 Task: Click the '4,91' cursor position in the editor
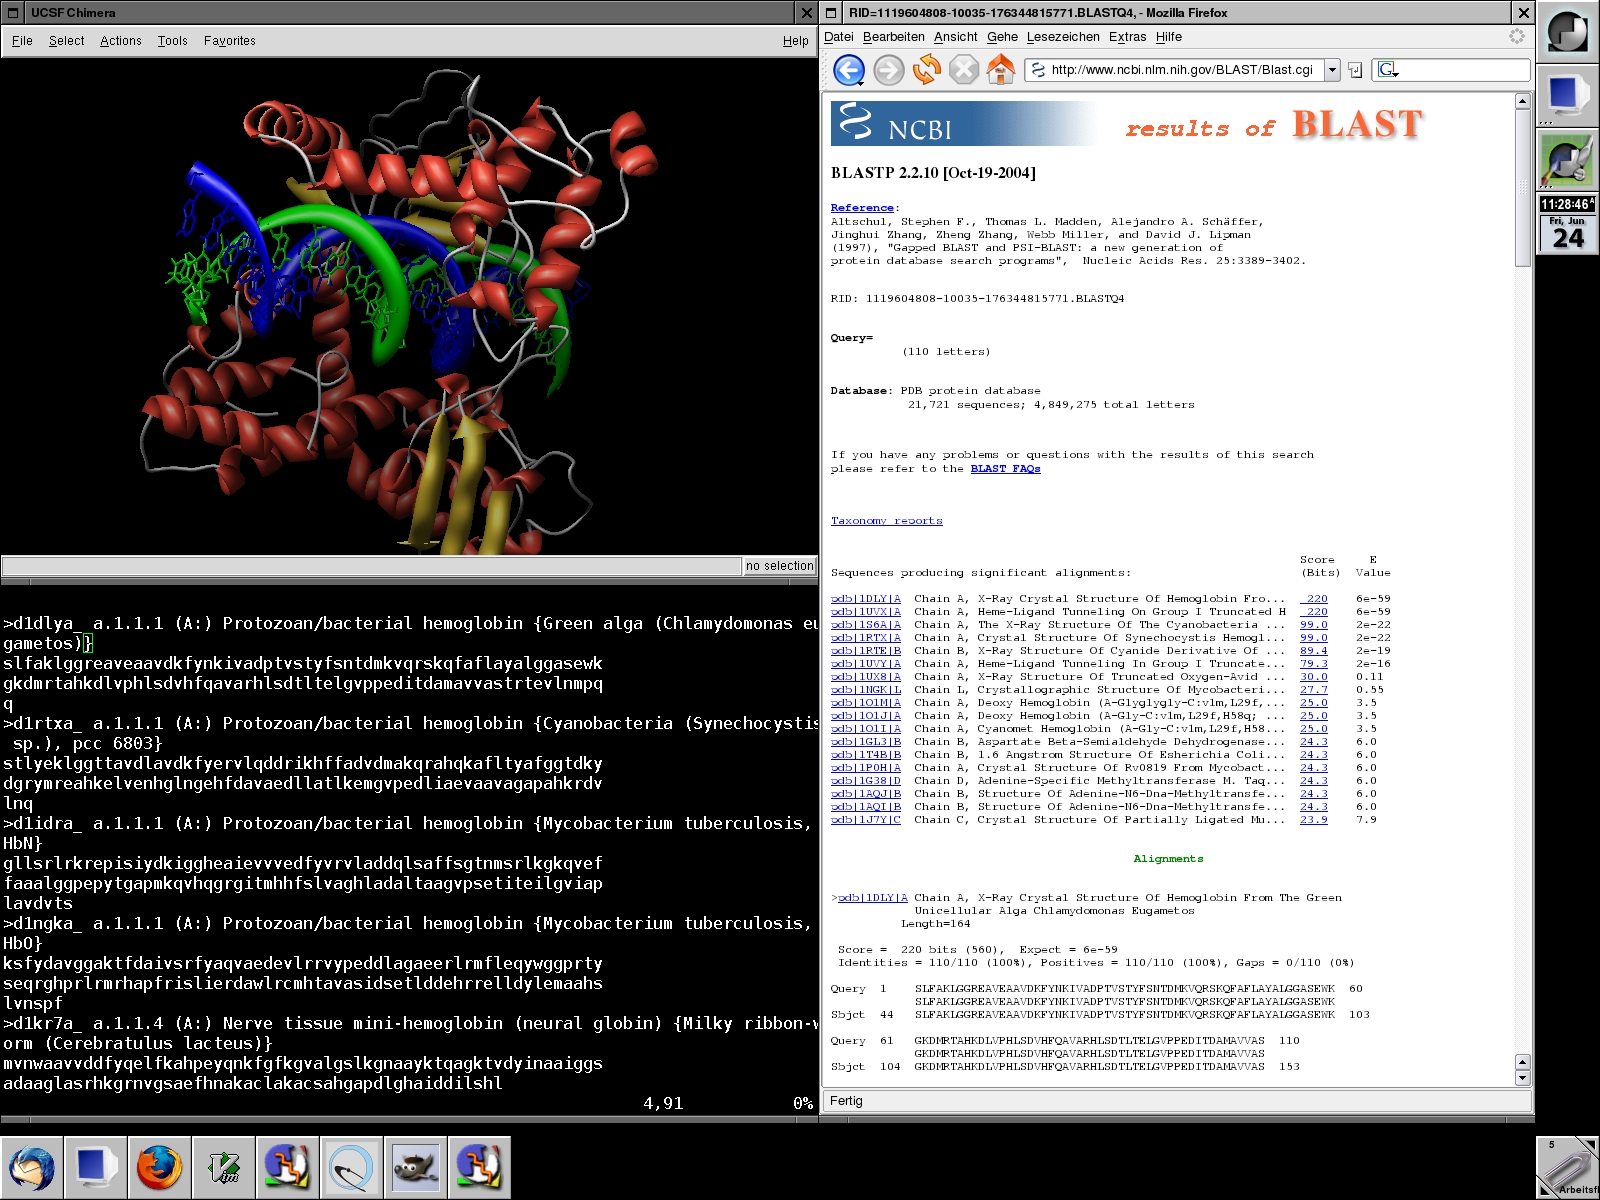tap(663, 1103)
